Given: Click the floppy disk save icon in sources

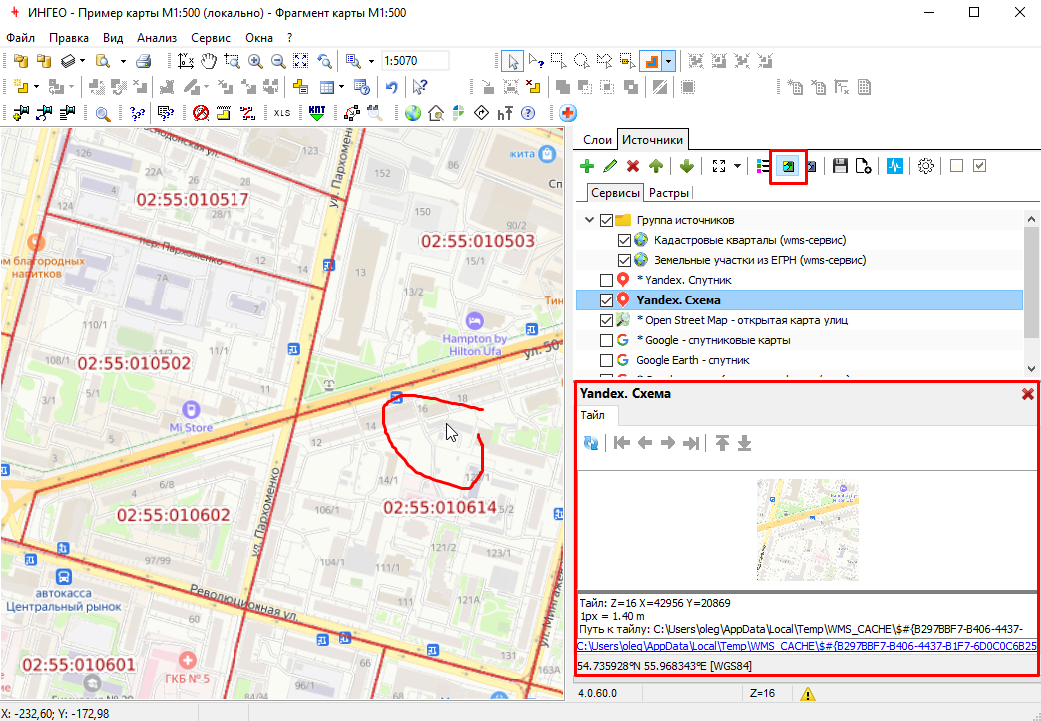Looking at the screenshot, I should tap(840, 166).
